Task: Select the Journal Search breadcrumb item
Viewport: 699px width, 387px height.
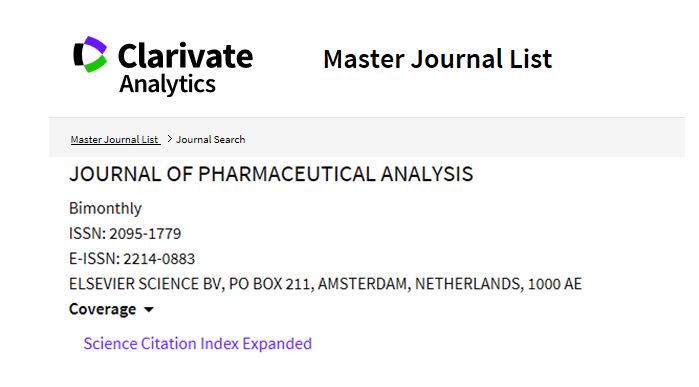Action: [210, 140]
